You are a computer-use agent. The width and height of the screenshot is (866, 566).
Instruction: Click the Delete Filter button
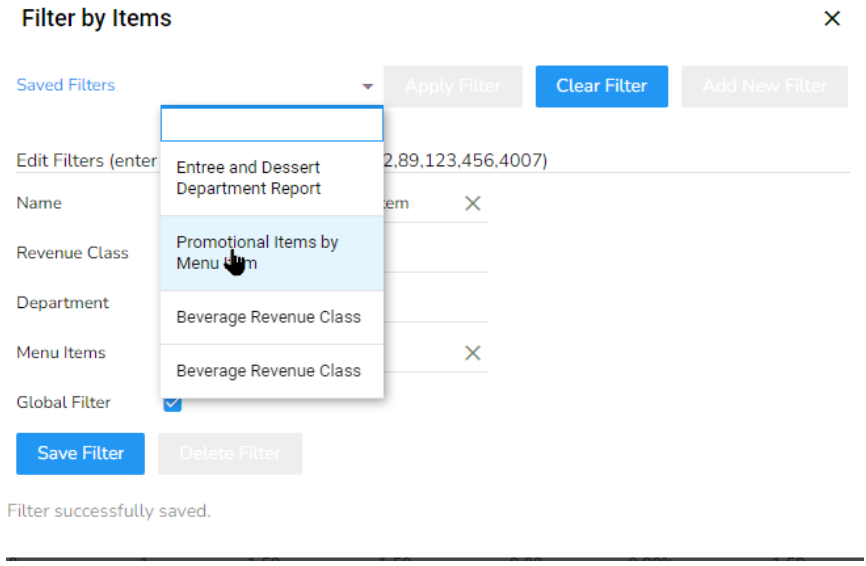[230, 453]
